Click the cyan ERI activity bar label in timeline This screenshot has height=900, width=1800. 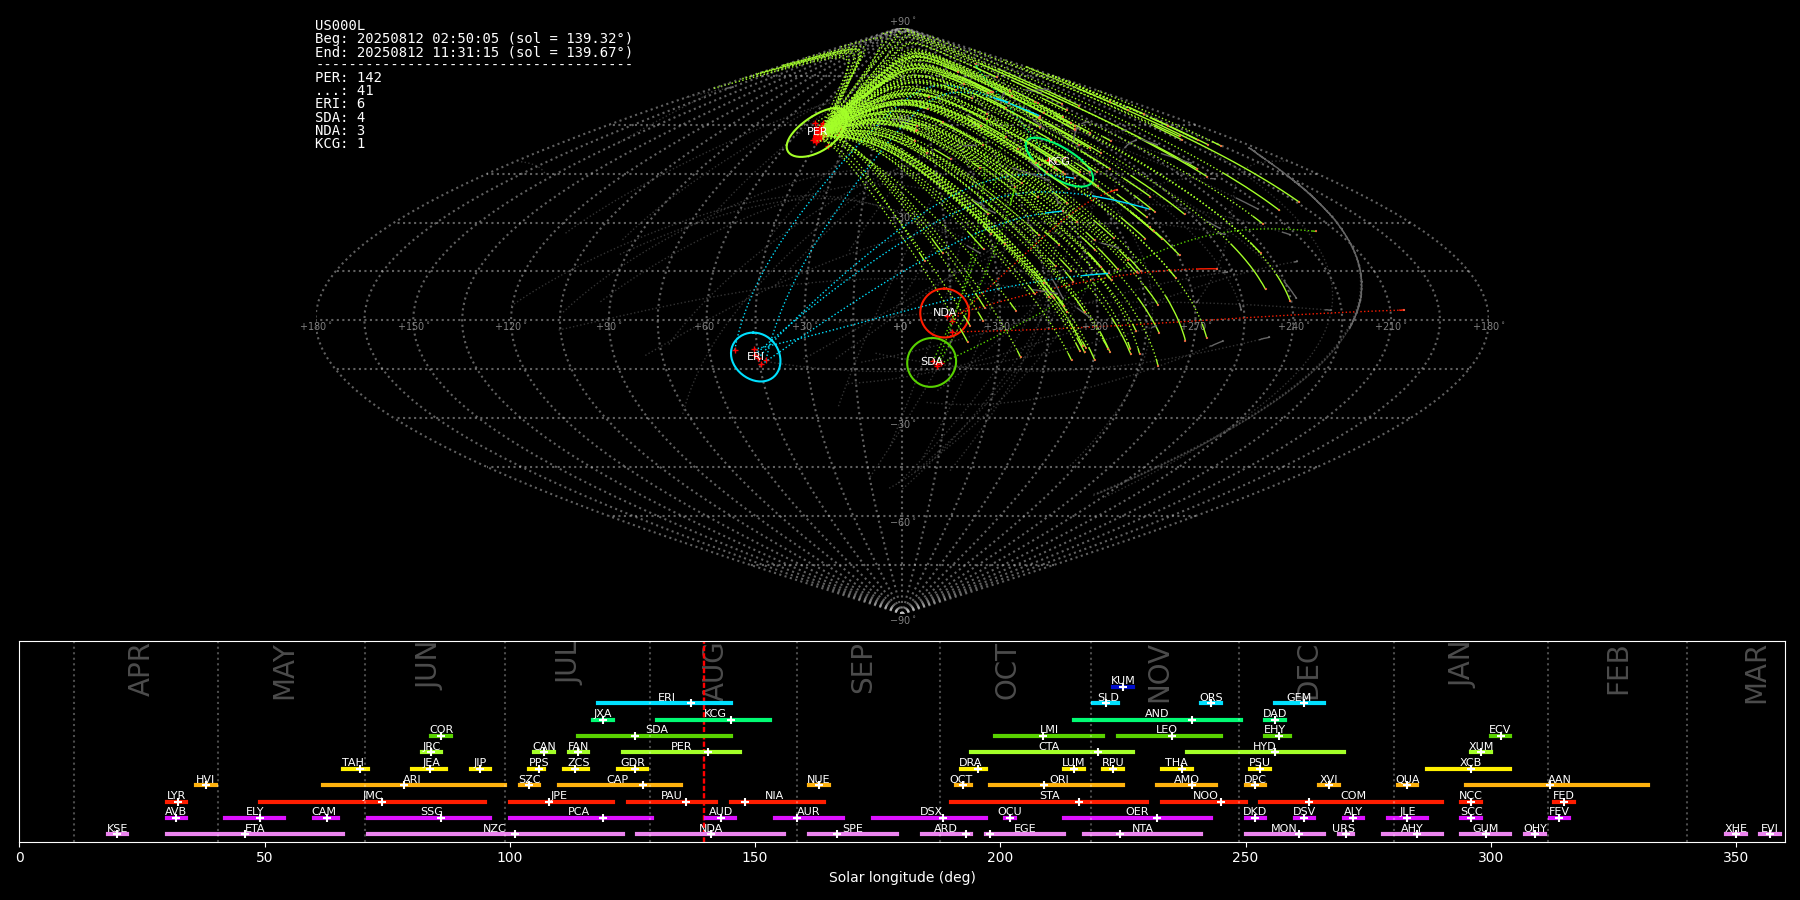point(666,698)
